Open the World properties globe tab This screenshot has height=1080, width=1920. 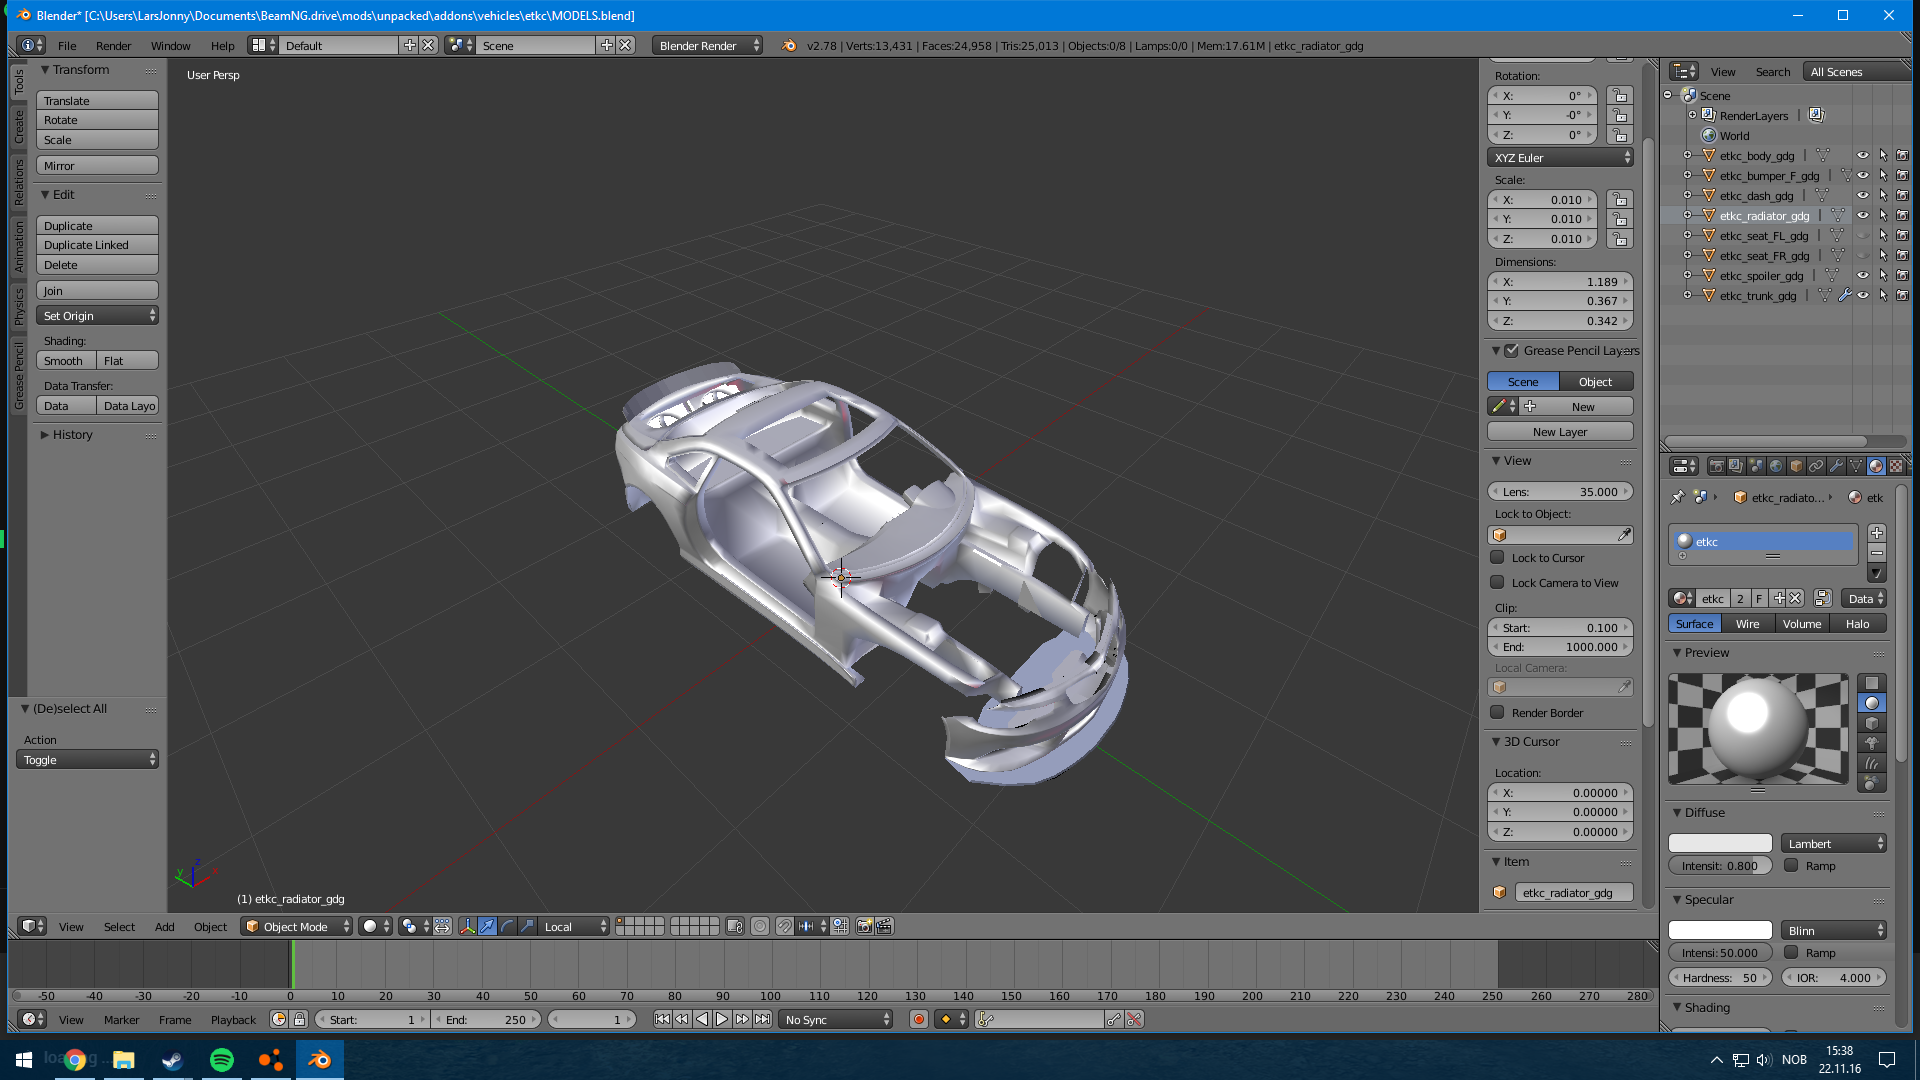pos(1776,466)
